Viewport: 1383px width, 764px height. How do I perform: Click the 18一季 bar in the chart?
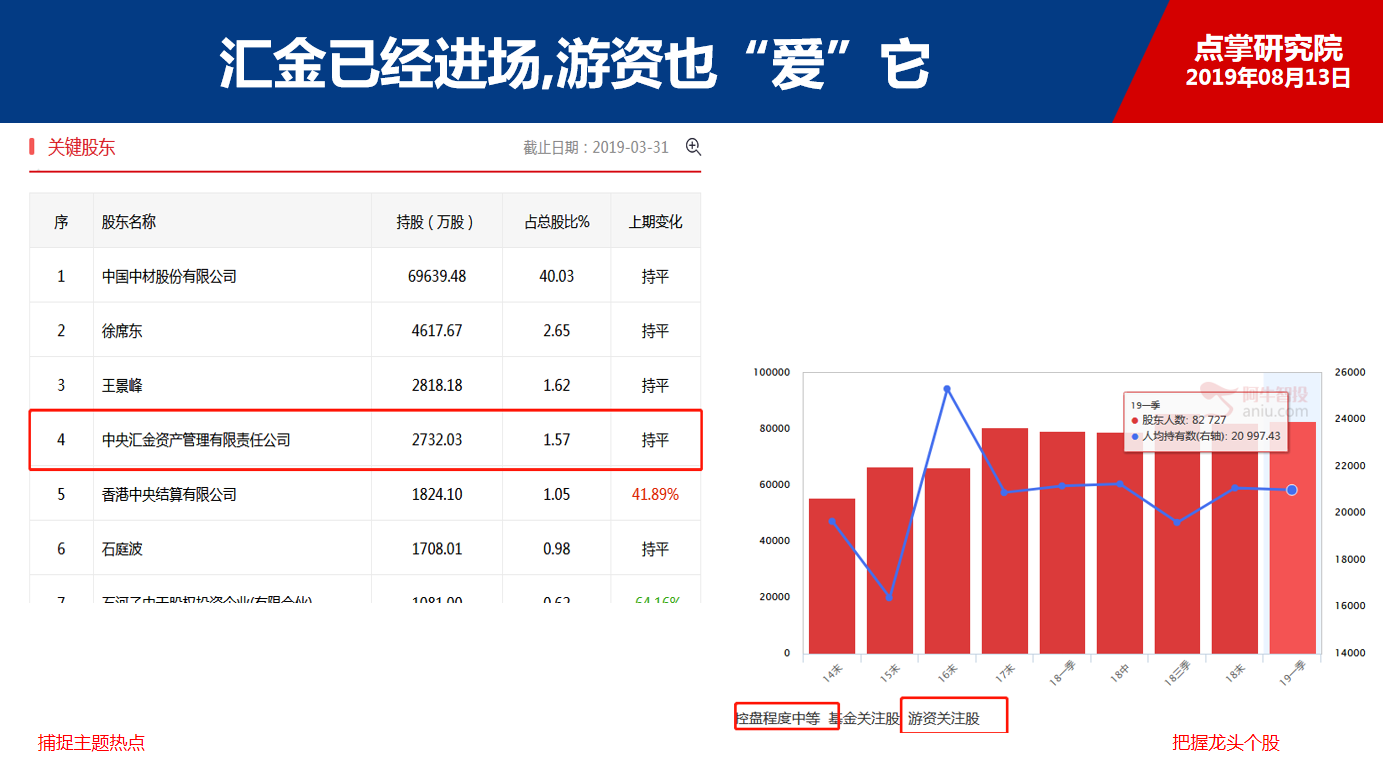pyautogui.click(x=1062, y=542)
